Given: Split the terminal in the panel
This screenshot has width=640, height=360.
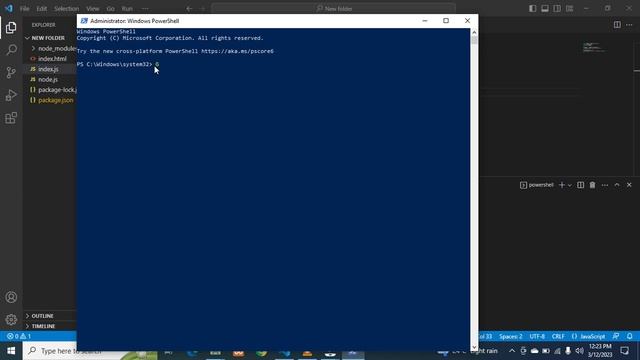Looking at the screenshot, I should (580, 185).
